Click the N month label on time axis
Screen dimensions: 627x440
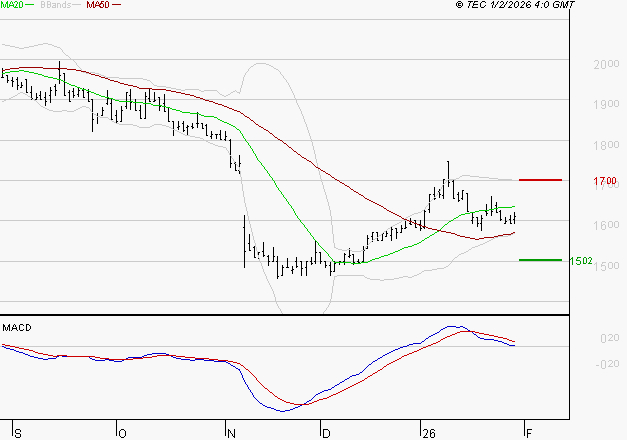click(231, 434)
